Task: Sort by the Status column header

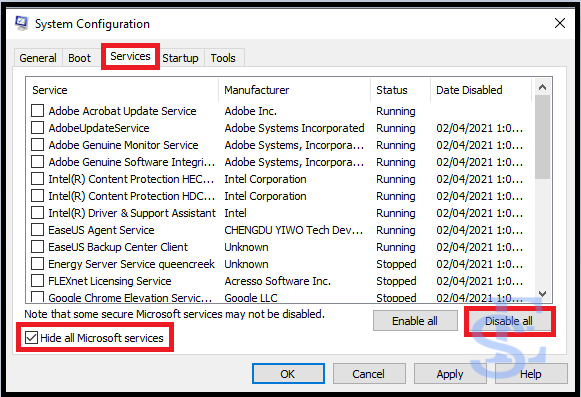Action: [x=401, y=90]
